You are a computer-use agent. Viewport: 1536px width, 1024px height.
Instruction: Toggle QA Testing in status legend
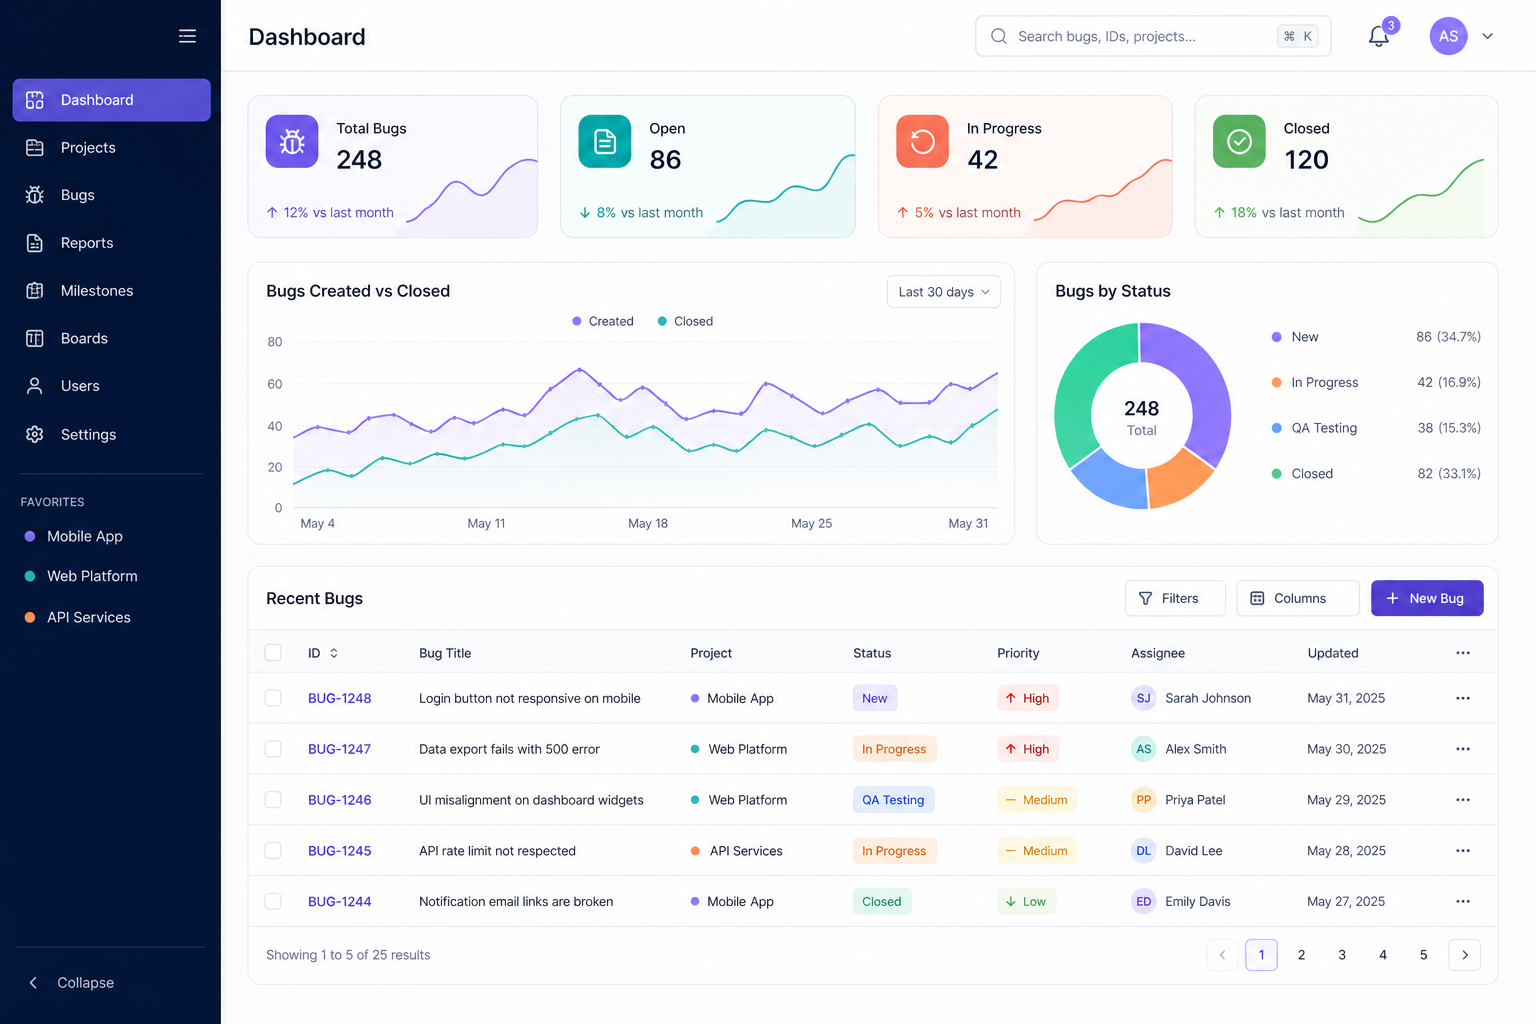coord(1314,428)
